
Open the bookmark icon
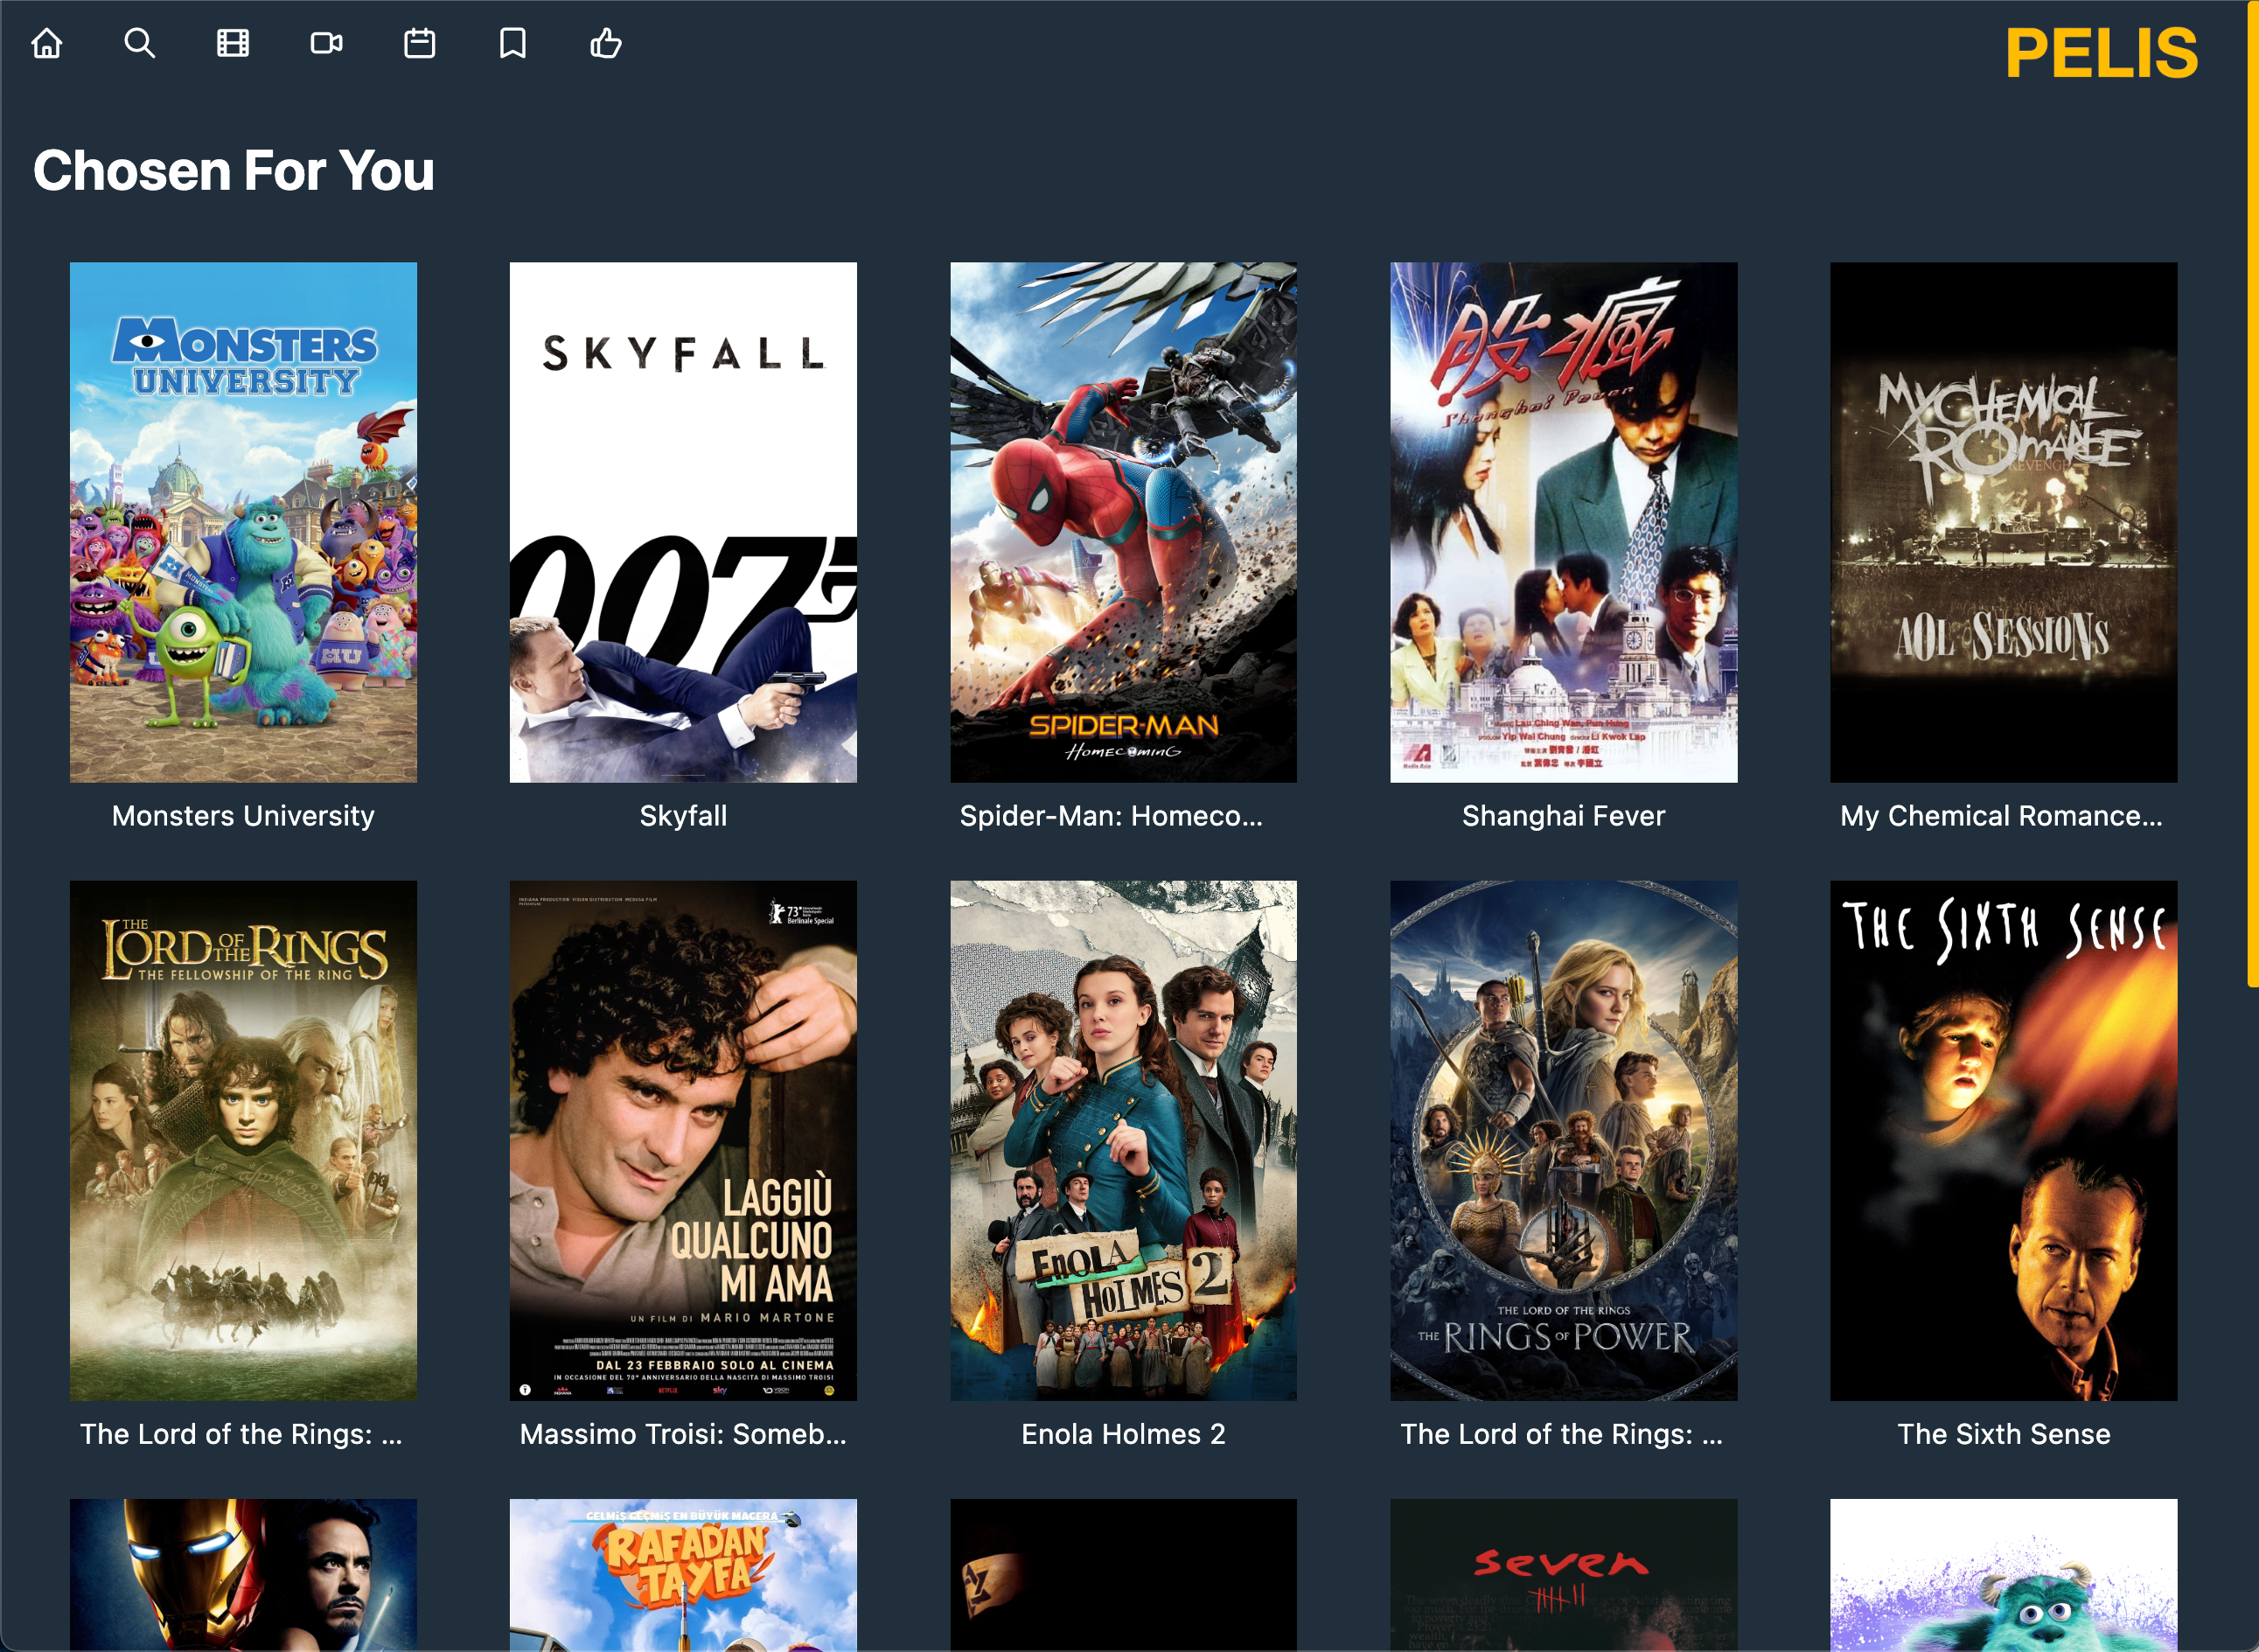coord(513,44)
